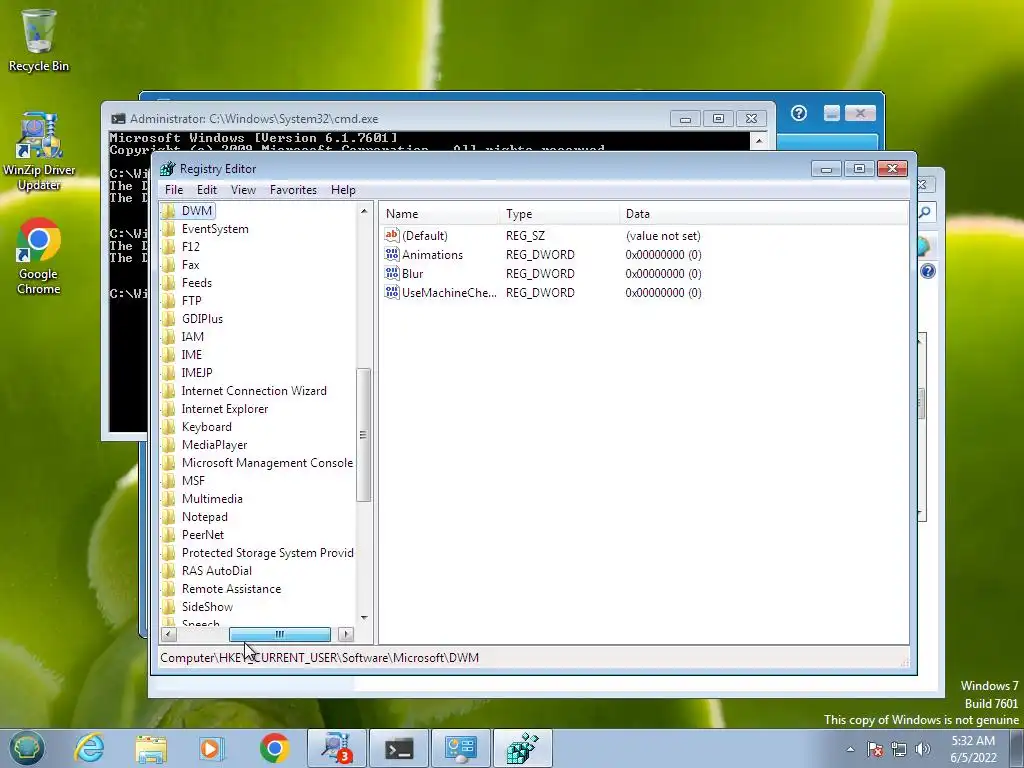Select the Animations value name
Image resolution: width=1024 pixels, height=768 pixels.
pyautogui.click(x=432, y=255)
